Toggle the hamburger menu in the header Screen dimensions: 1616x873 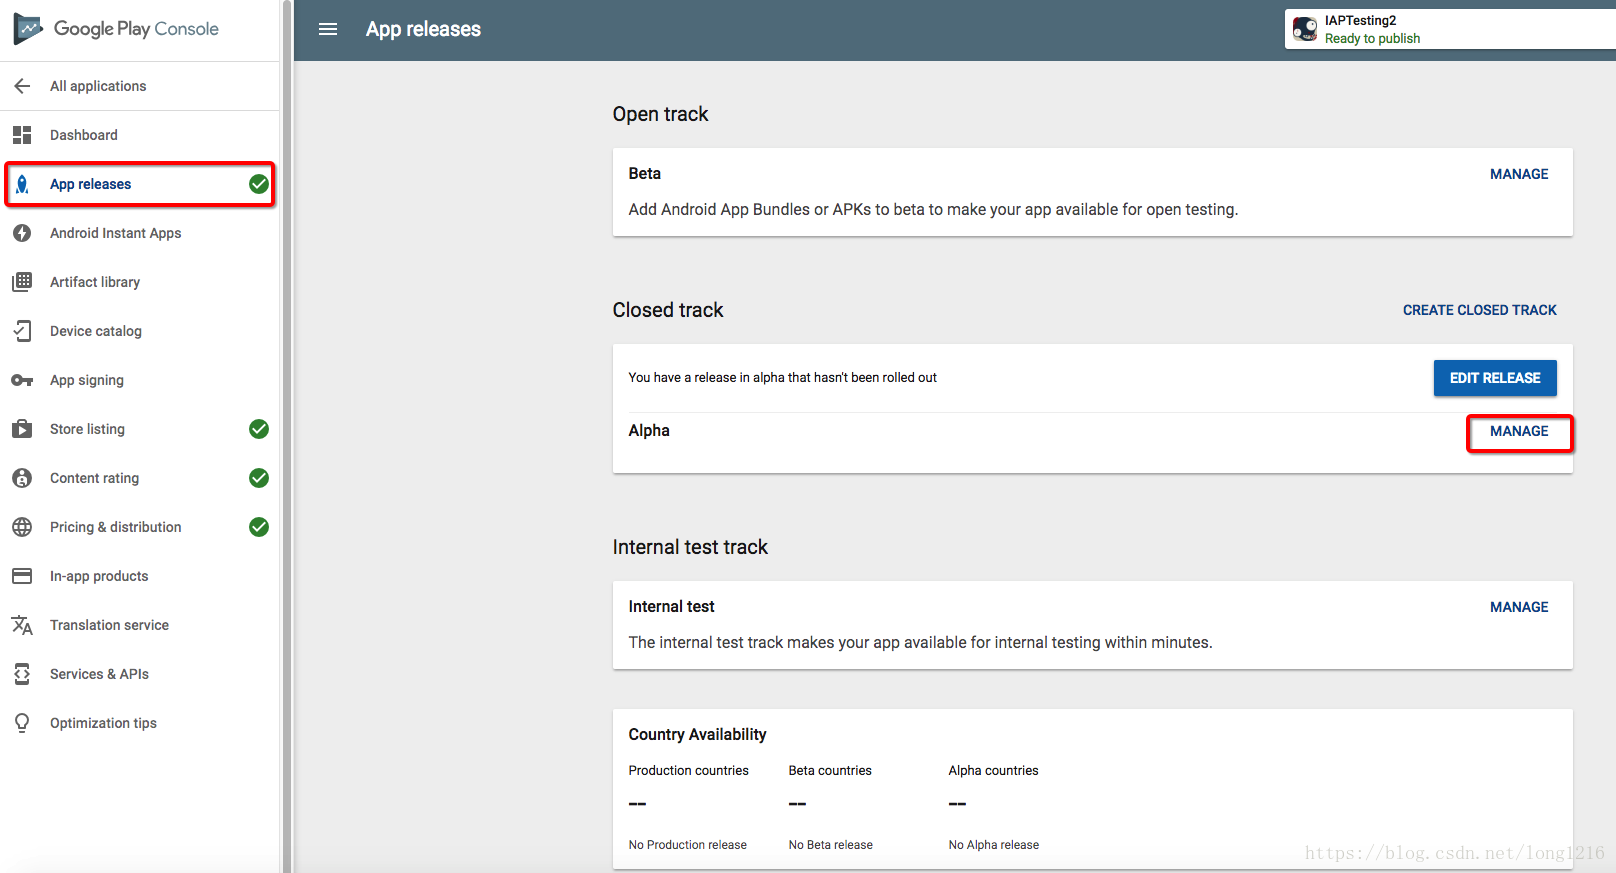click(x=328, y=29)
